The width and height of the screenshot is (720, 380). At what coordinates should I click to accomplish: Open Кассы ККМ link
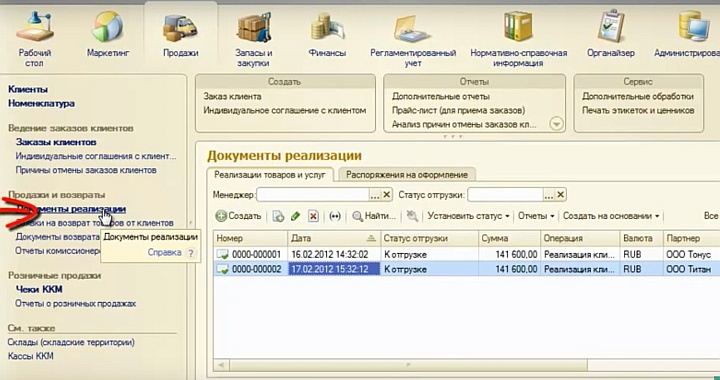tap(31, 356)
